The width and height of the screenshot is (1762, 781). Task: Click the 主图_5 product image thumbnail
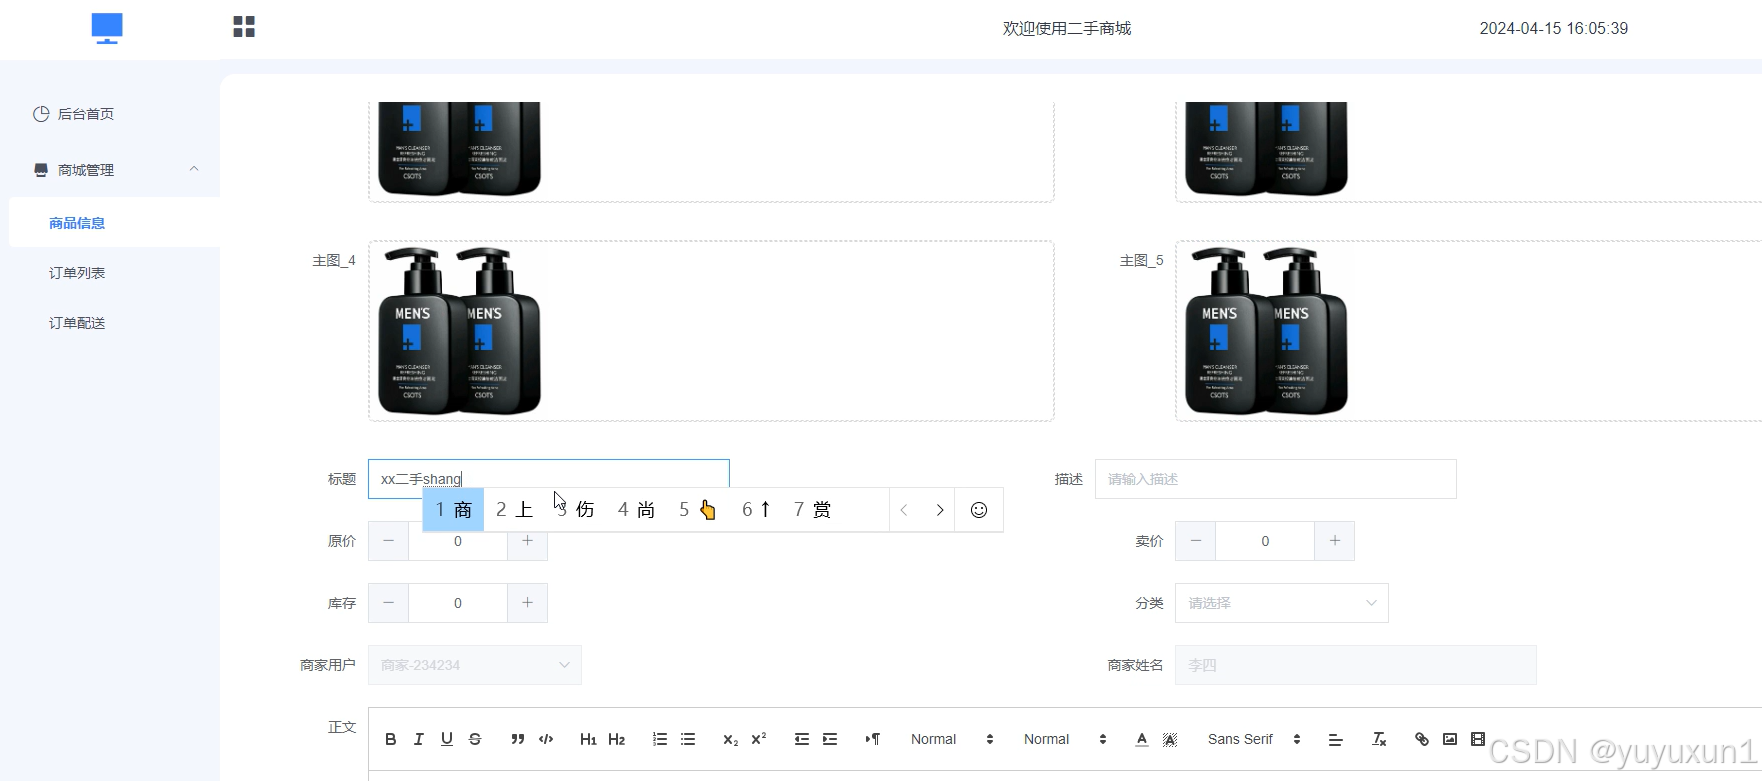[x=1267, y=331]
